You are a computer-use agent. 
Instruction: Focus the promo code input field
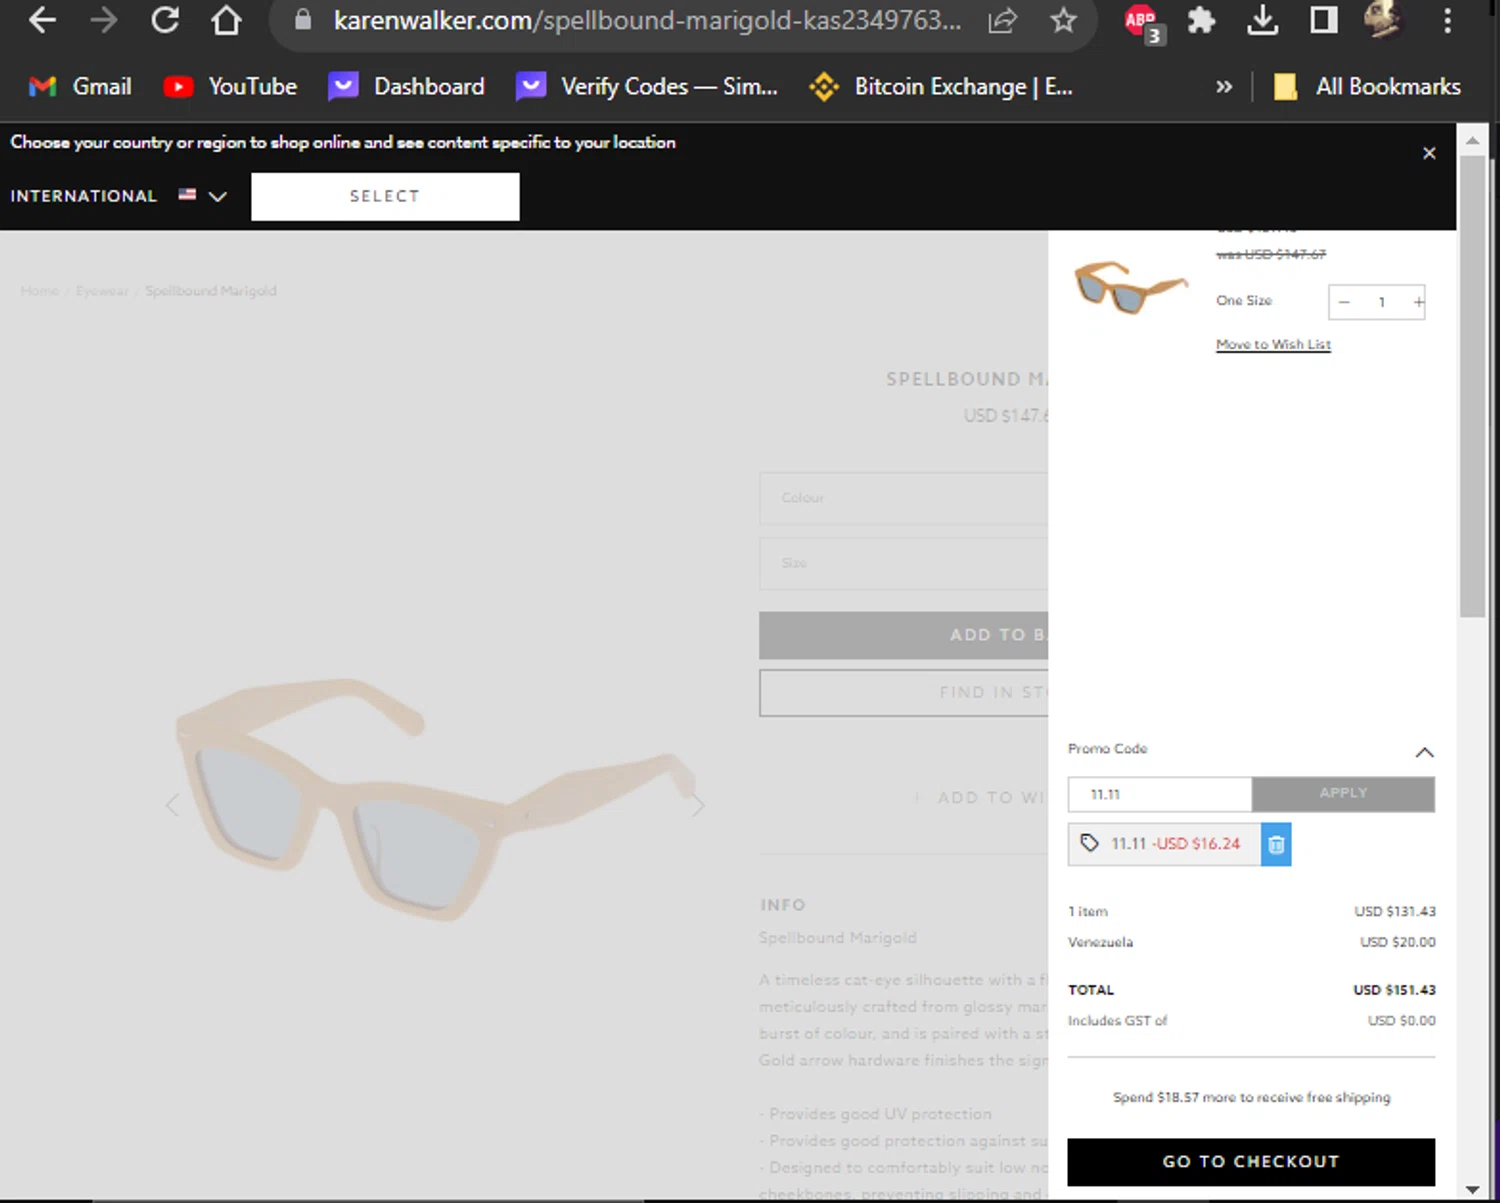tap(1160, 794)
